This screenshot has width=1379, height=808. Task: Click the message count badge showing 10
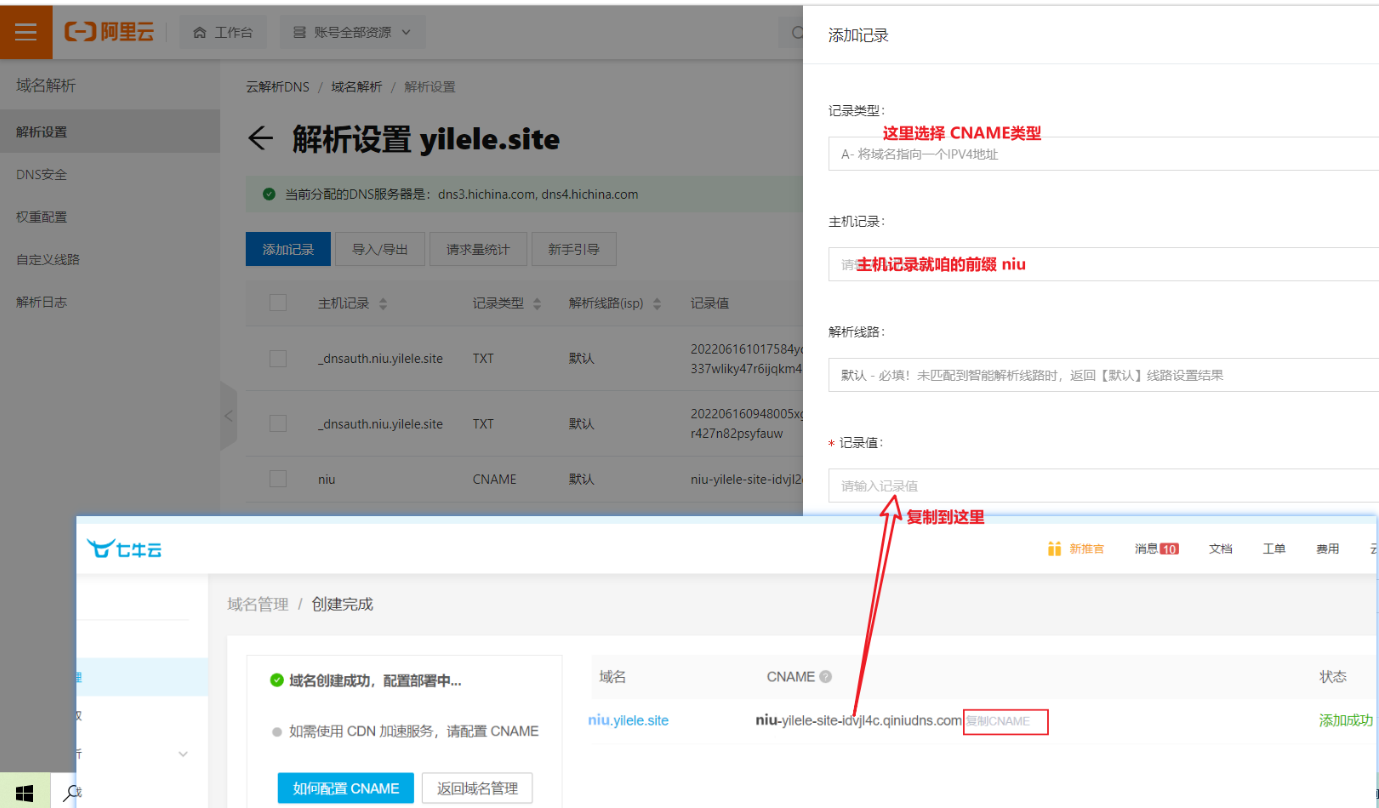[x=1169, y=549]
